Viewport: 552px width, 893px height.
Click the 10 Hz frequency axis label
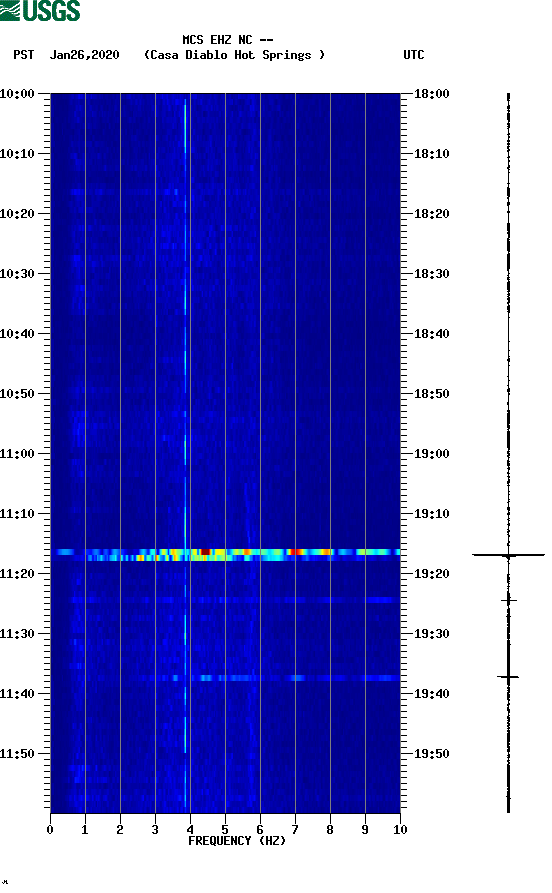click(x=400, y=830)
